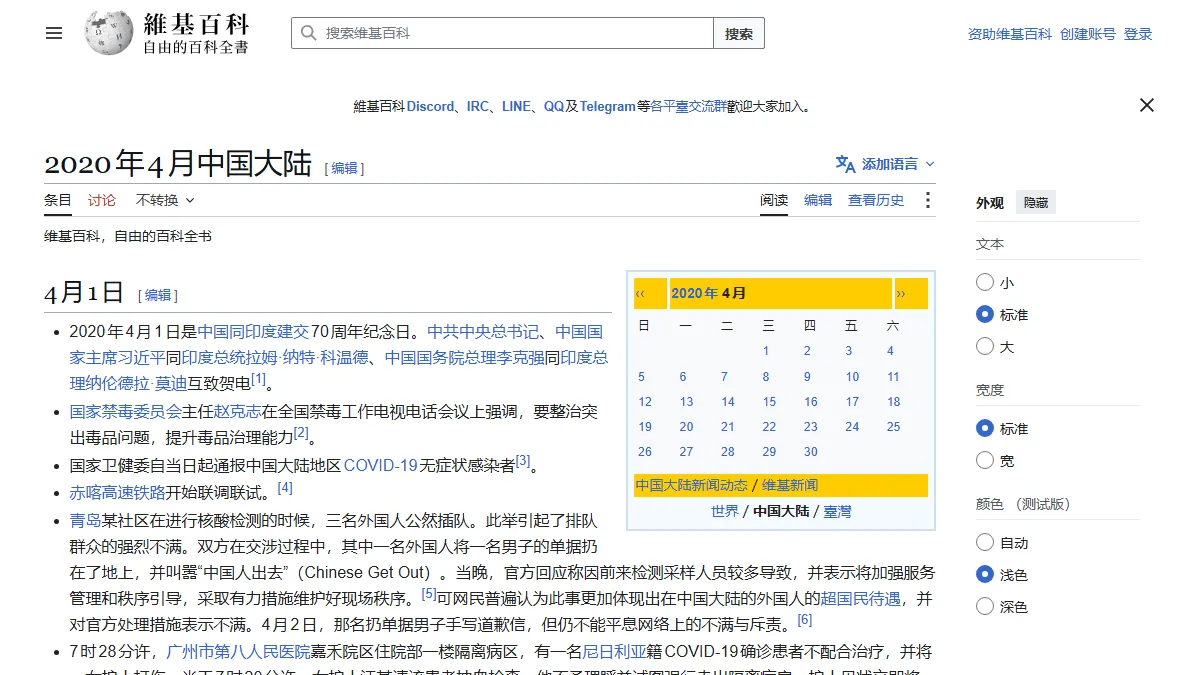Click 臺灣 link below calendar
Screen dimensions: 1200x675
838,511
